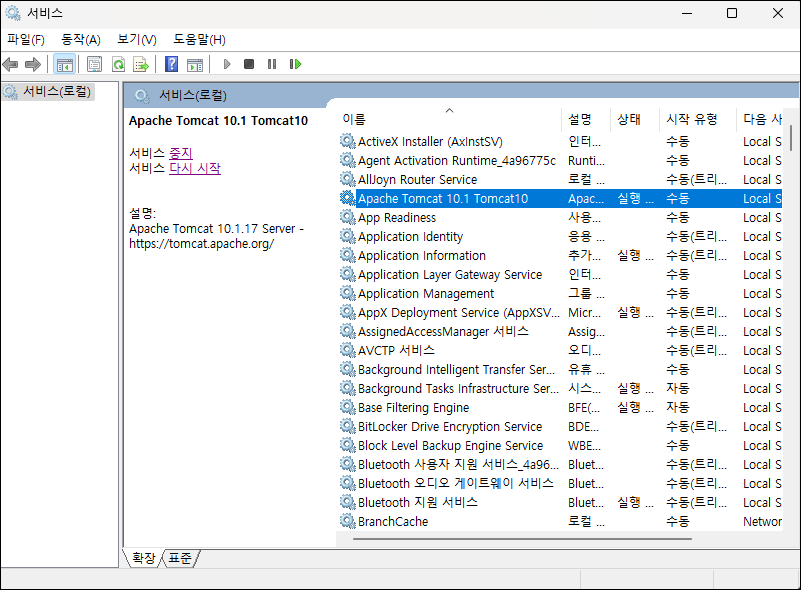Click the 다시 시작 service link
The height and width of the screenshot is (590, 801).
pos(195,169)
